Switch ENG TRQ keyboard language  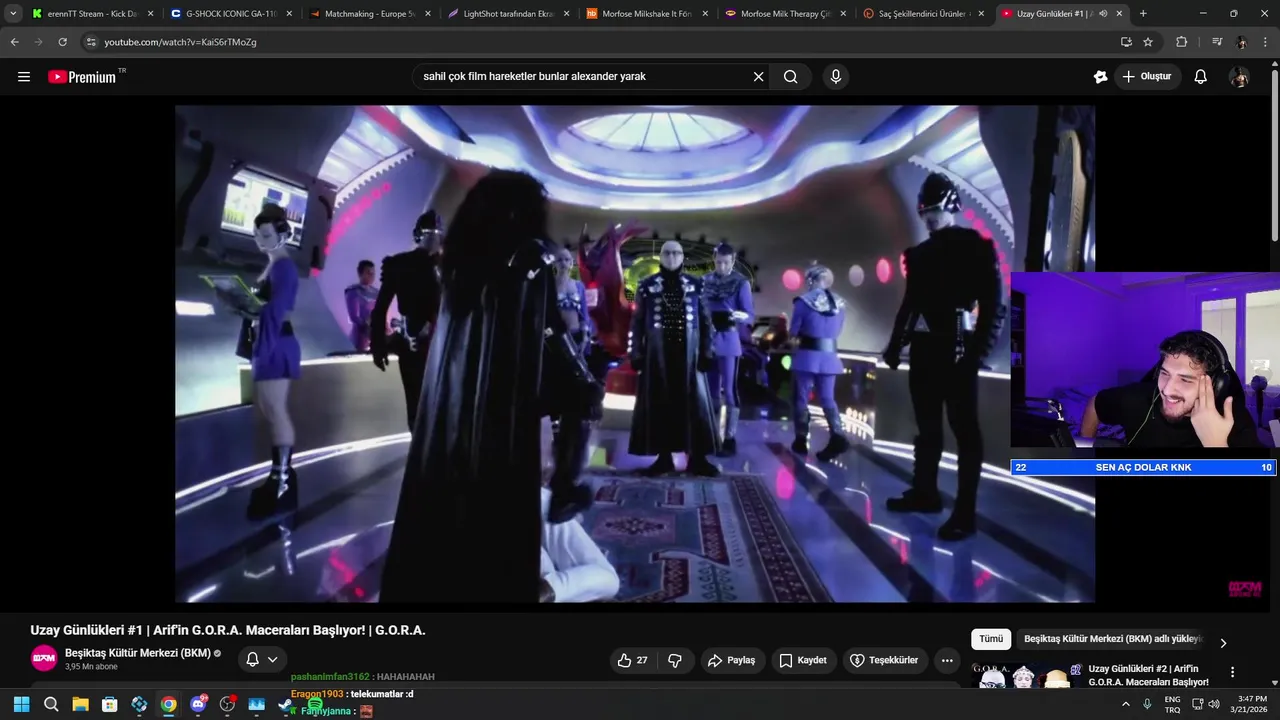click(1172, 704)
